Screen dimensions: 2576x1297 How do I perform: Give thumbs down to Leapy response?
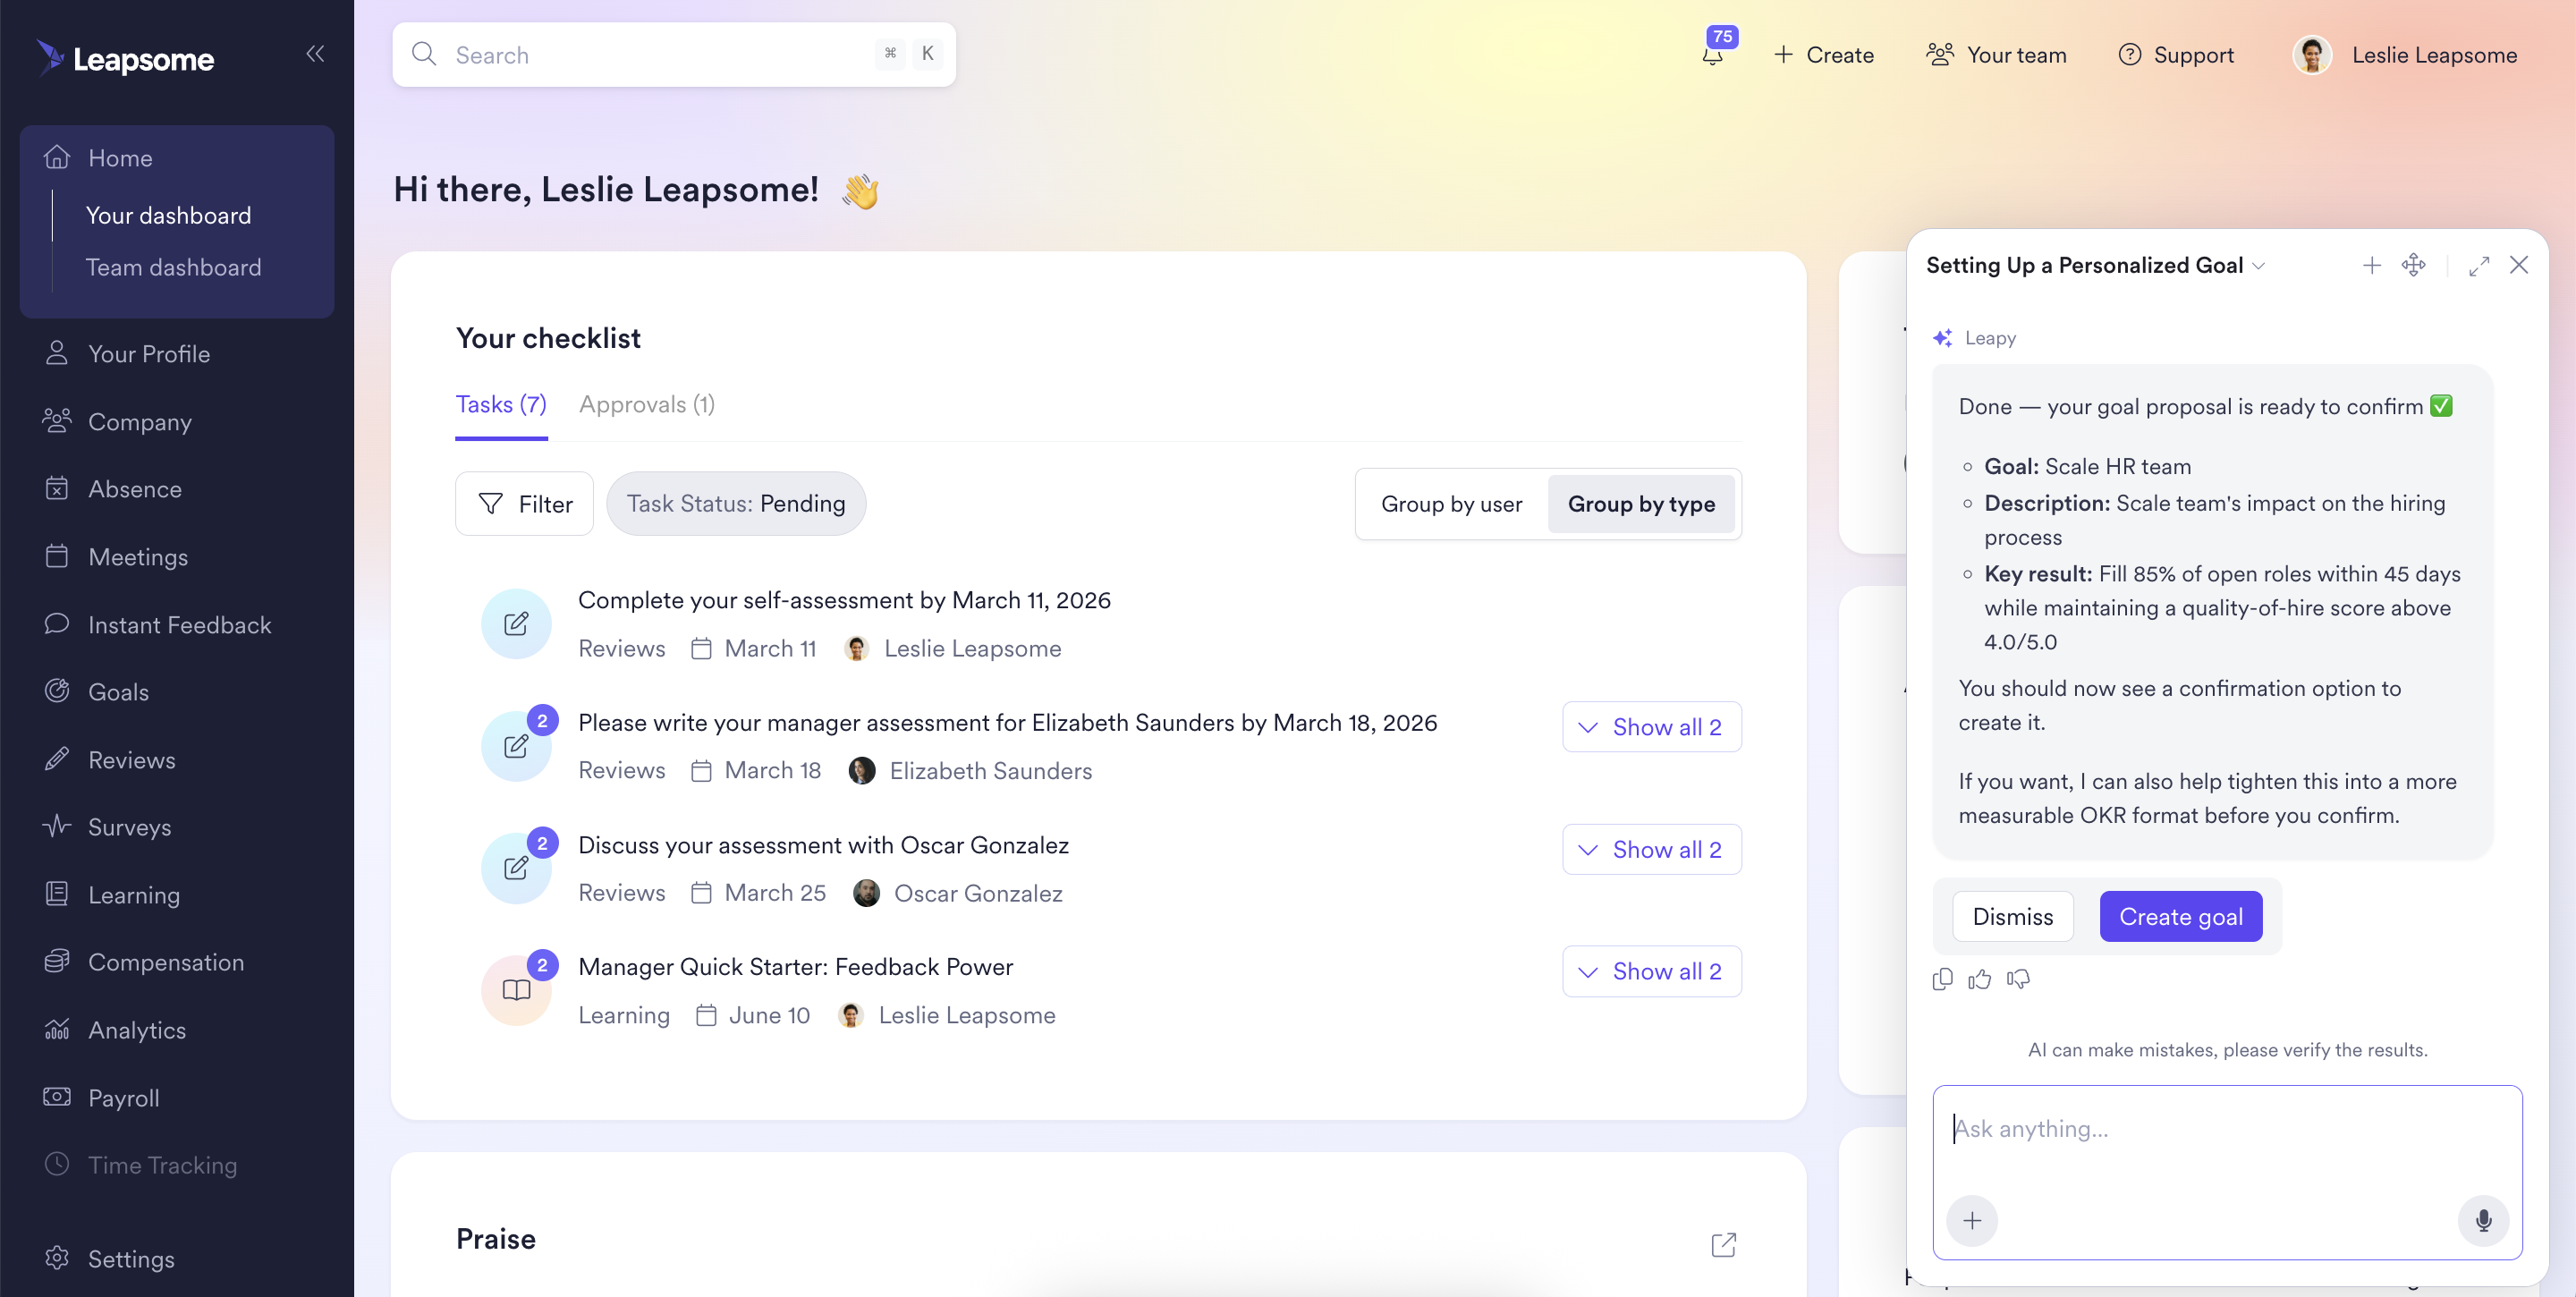[2018, 979]
